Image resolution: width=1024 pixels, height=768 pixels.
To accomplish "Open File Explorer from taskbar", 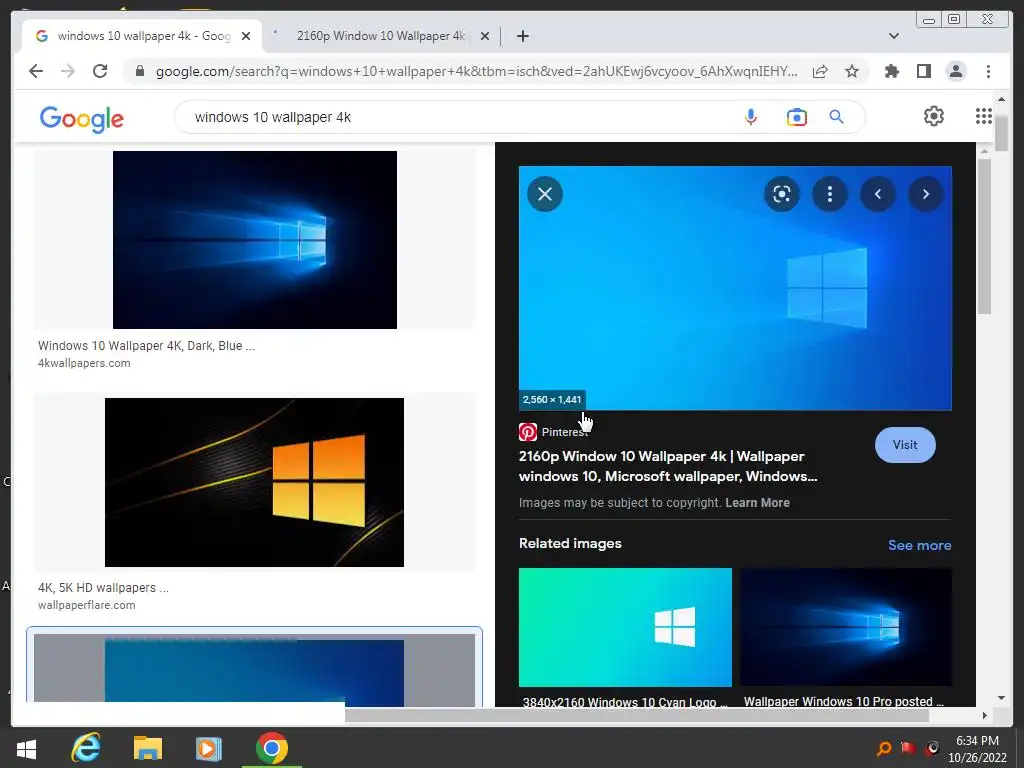I will click(x=148, y=748).
